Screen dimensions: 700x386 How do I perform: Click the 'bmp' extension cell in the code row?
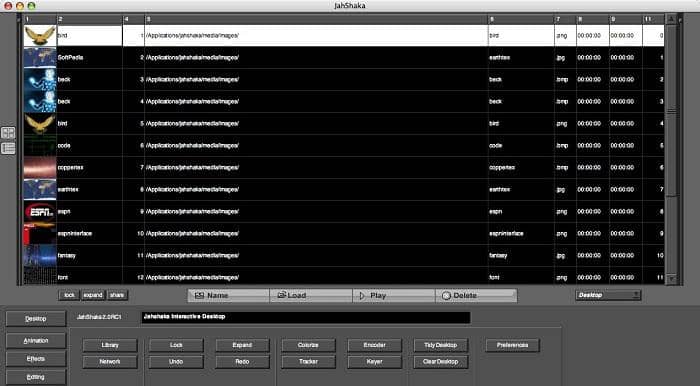(x=565, y=145)
